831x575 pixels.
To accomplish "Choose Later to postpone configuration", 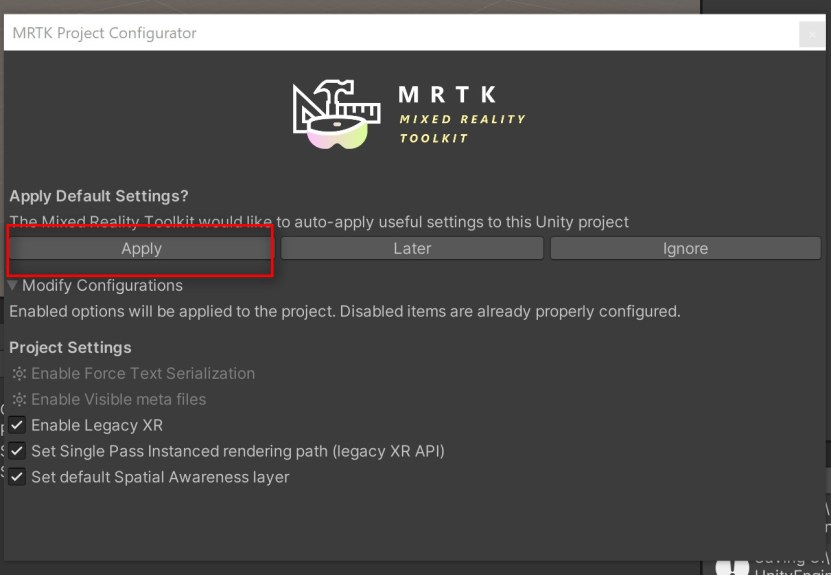I will [x=412, y=249].
